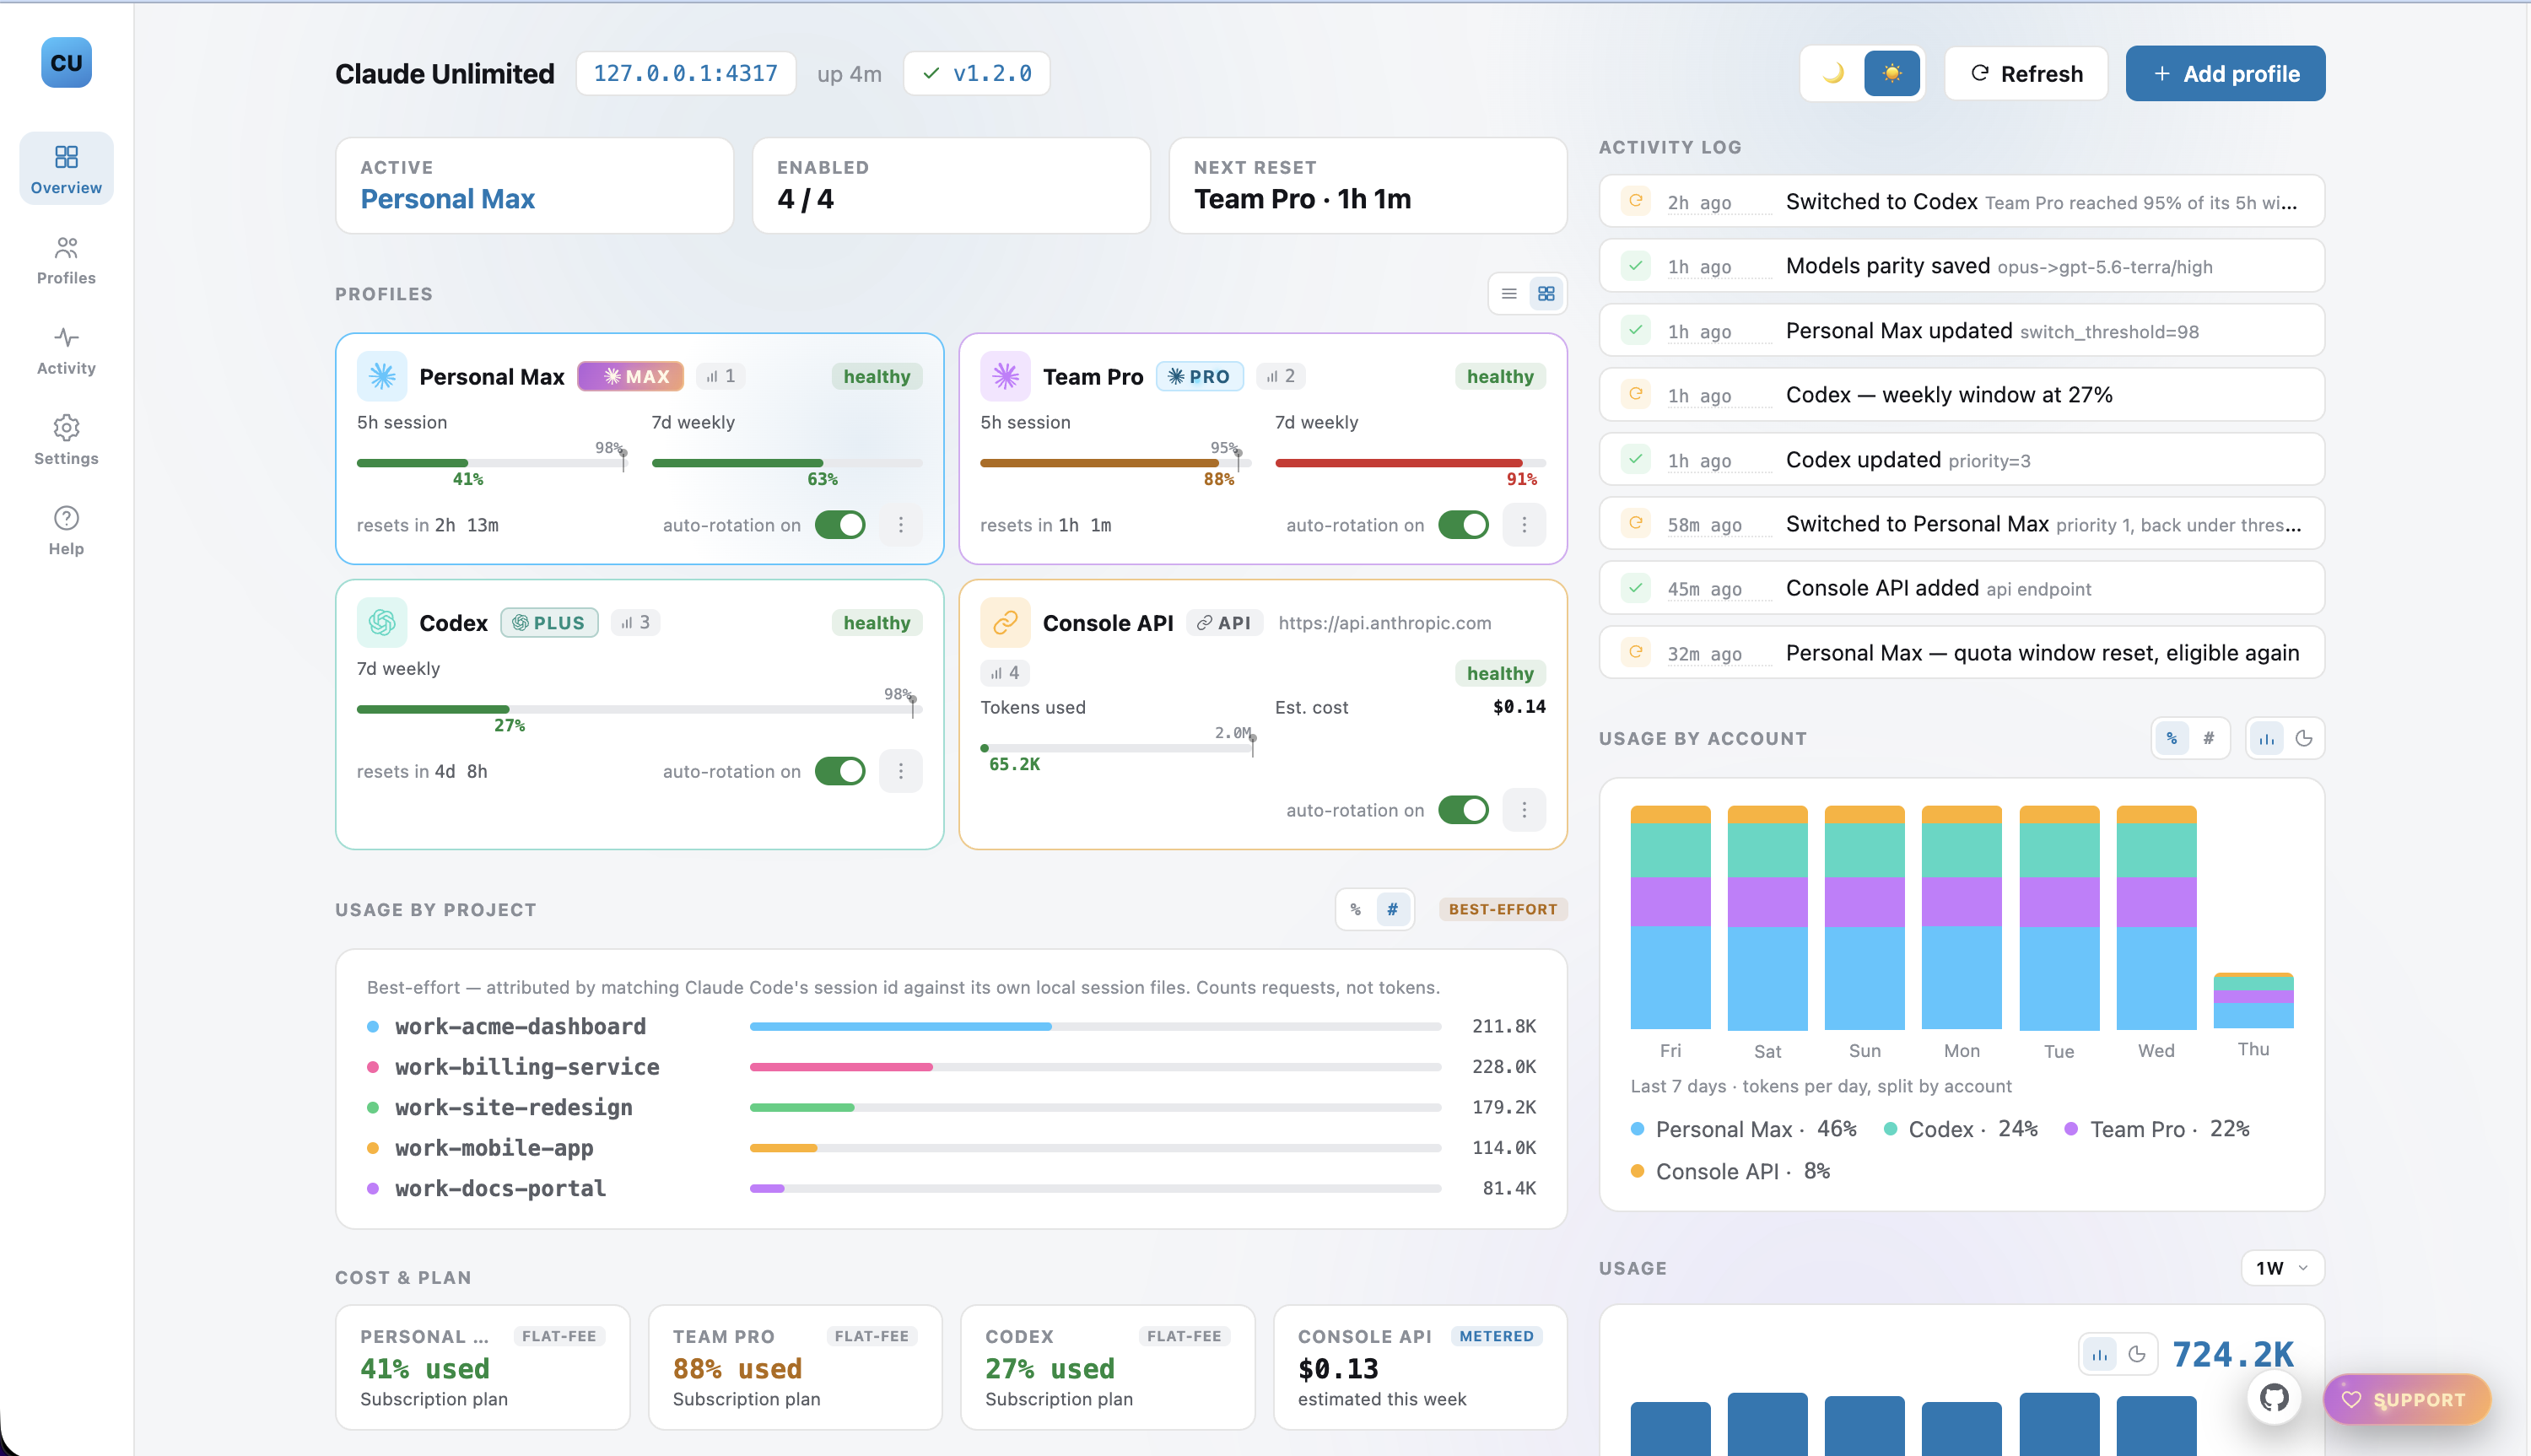Click priority 1 chip on Personal Max
The width and height of the screenshot is (2531, 1456).
click(x=720, y=376)
